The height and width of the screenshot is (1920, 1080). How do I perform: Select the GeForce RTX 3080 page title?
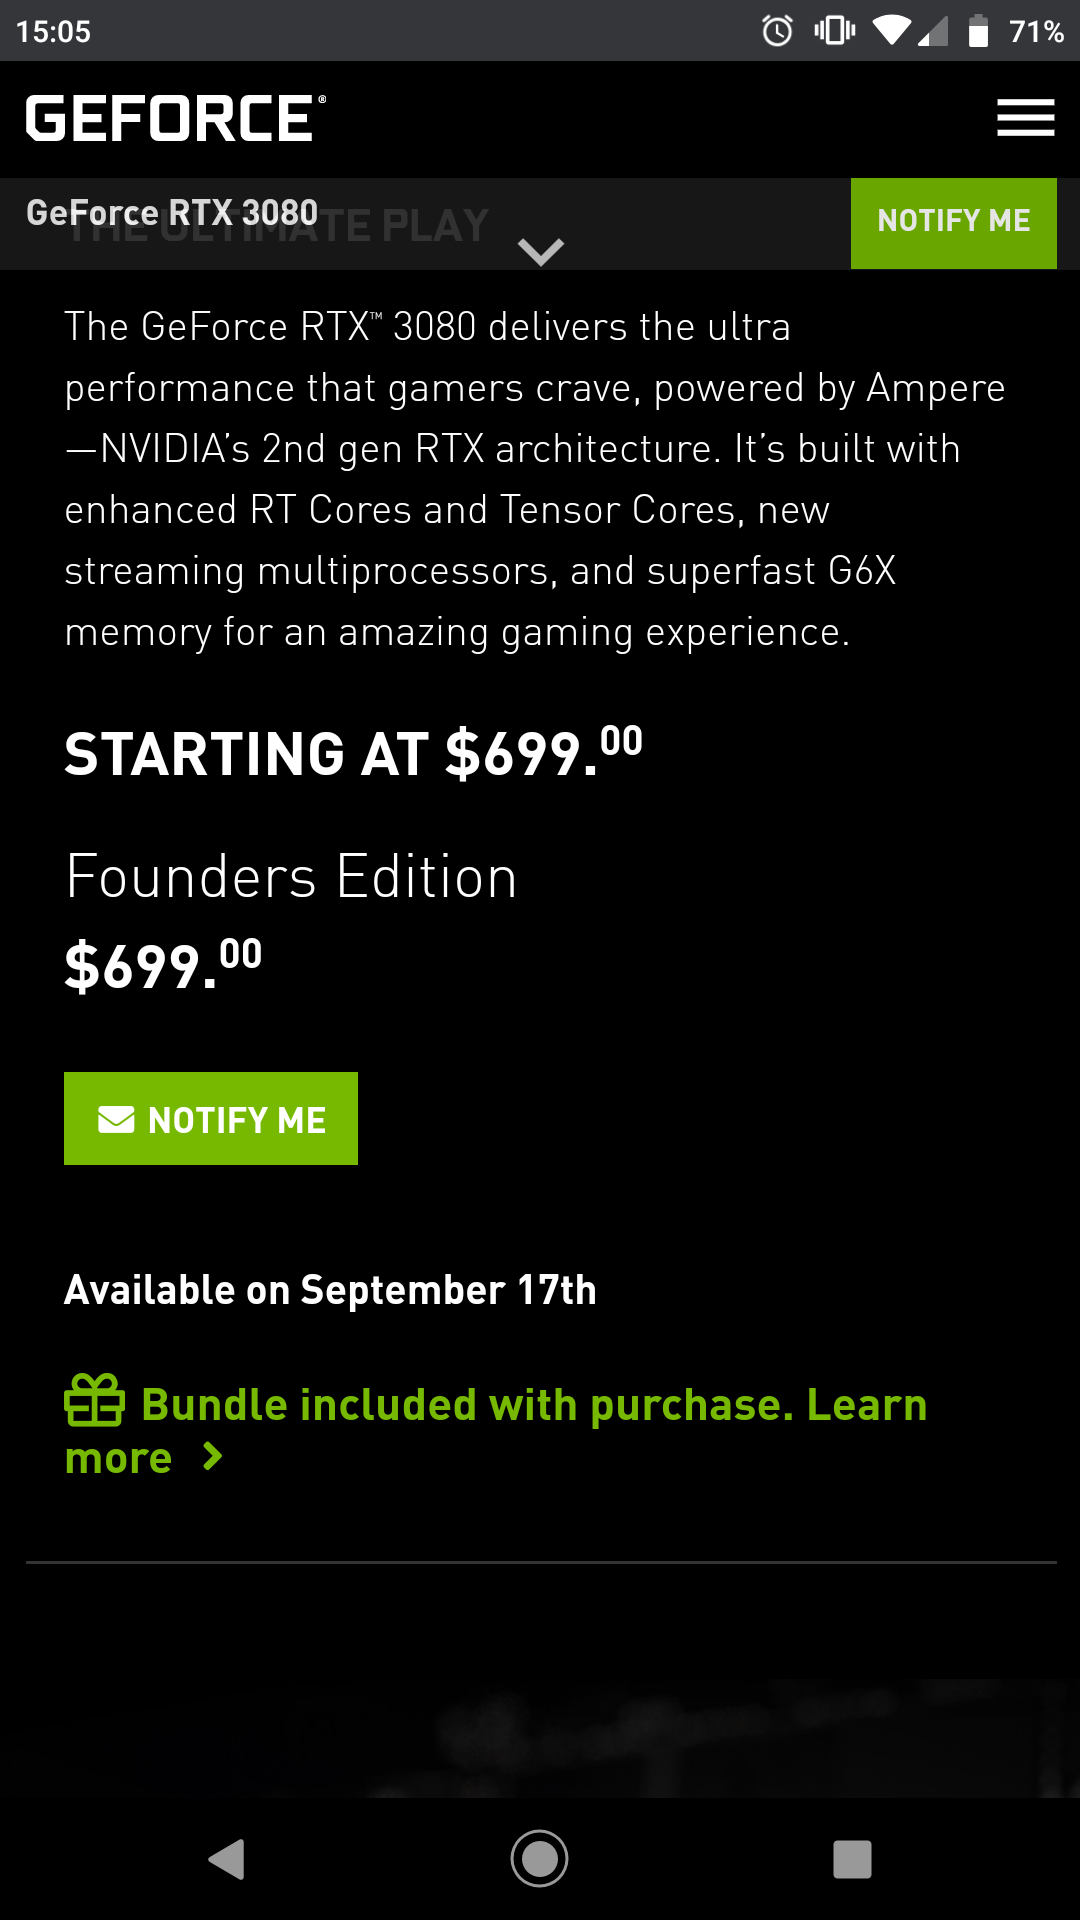click(171, 212)
